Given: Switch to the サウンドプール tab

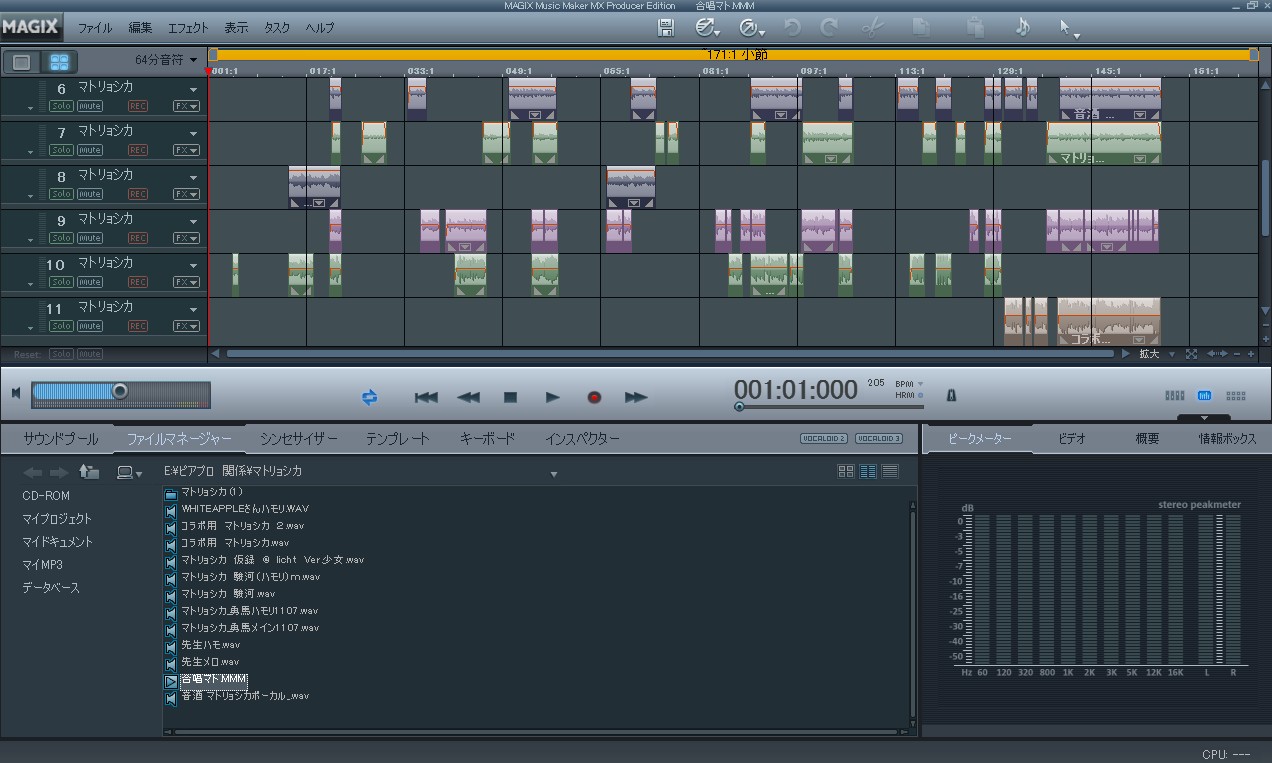Looking at the screenshot, I should (x=60, y=439).
